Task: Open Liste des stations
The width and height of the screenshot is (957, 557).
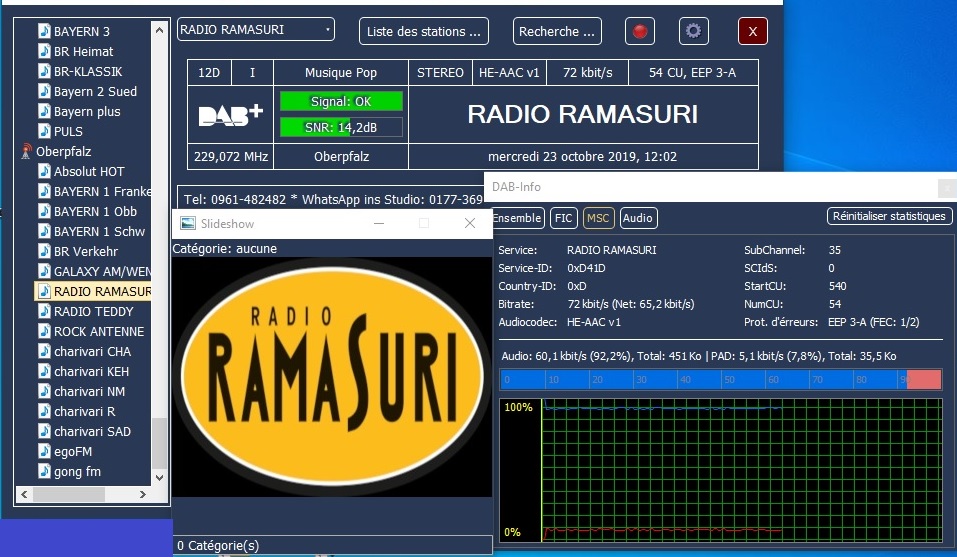Action: 424,31
